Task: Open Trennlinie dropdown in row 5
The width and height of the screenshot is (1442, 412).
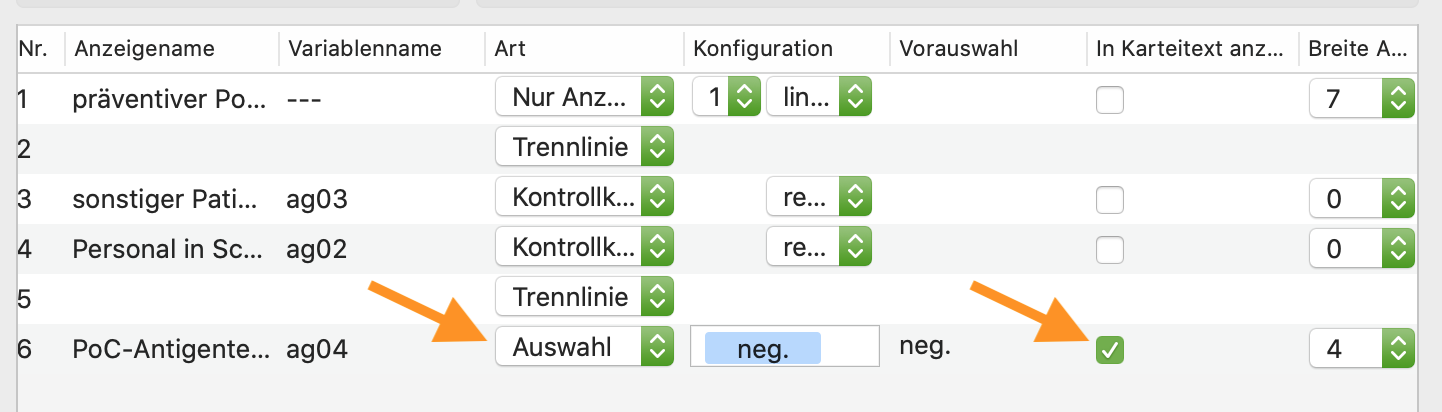Action: click(x=585, y=297)
